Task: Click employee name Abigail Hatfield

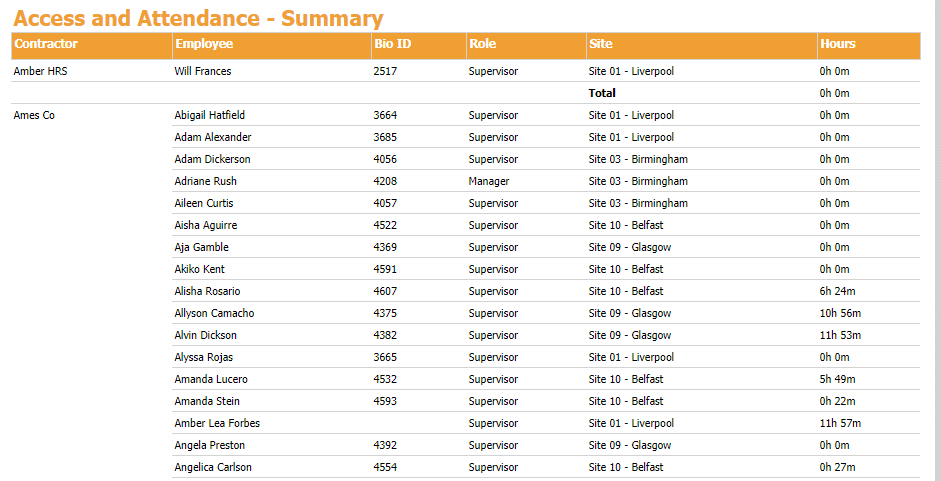Action: pyautogui.click(x=209, y=116)
